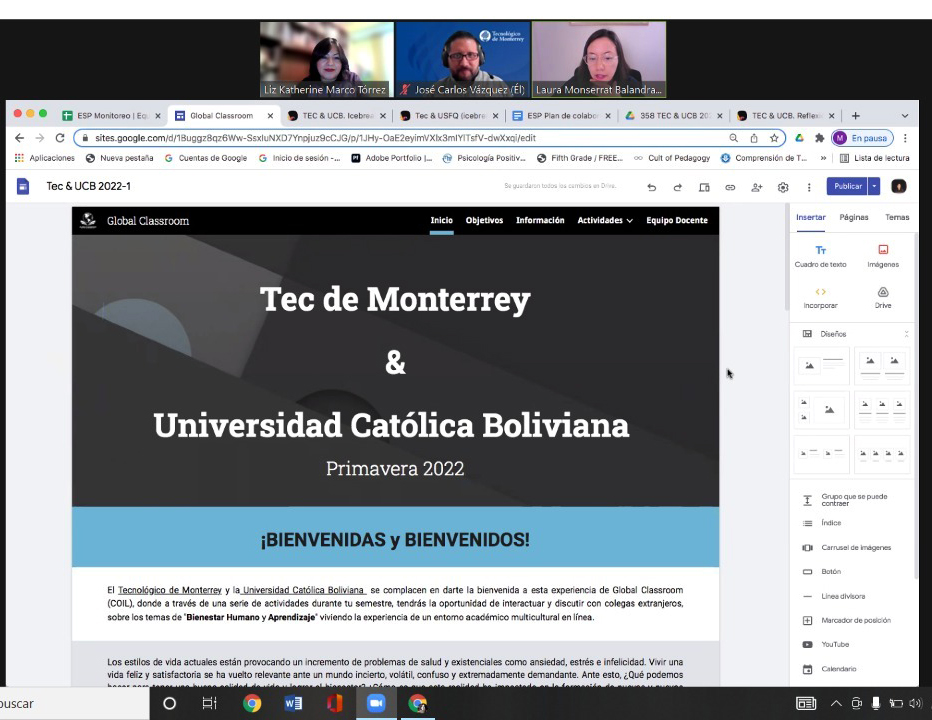
Task: Collapse the Diseños layouts section
Action: [x=906, y=334]
